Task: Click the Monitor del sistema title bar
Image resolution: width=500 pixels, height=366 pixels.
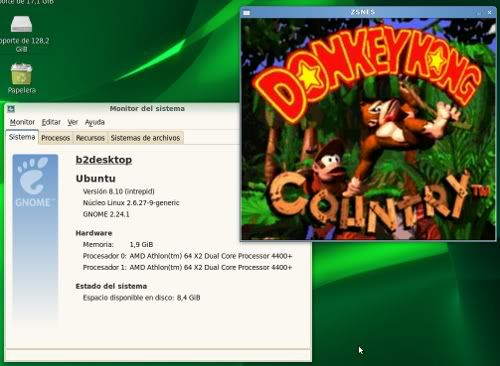Action: (x=147, y=108)
